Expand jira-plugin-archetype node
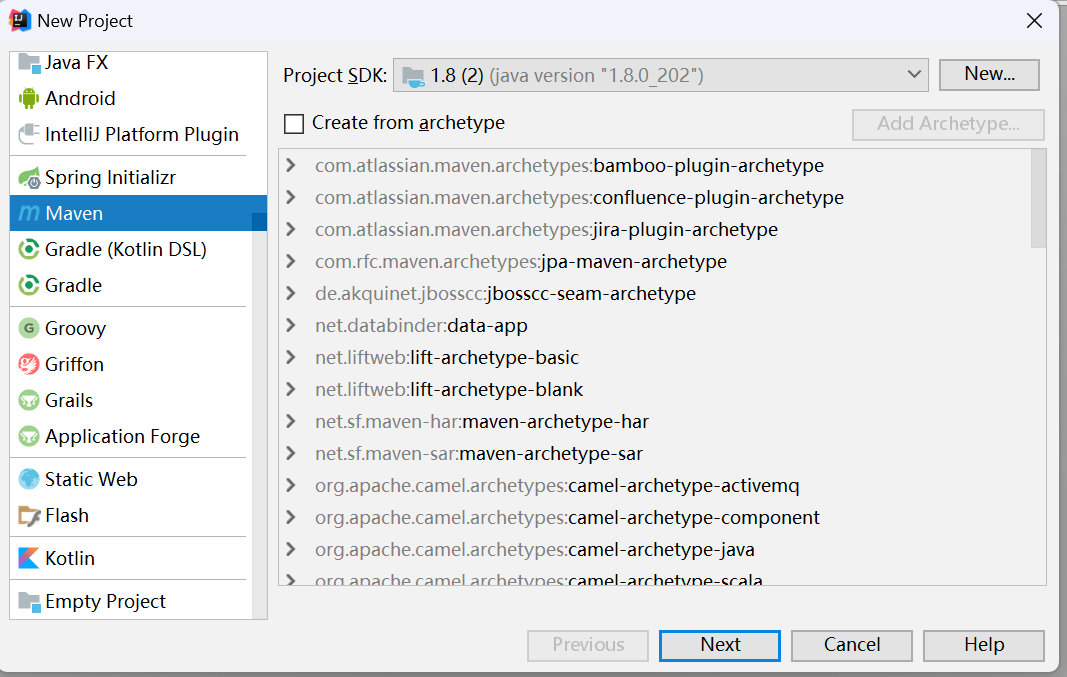The image size is (1067, 677). (x=291, y=229)
